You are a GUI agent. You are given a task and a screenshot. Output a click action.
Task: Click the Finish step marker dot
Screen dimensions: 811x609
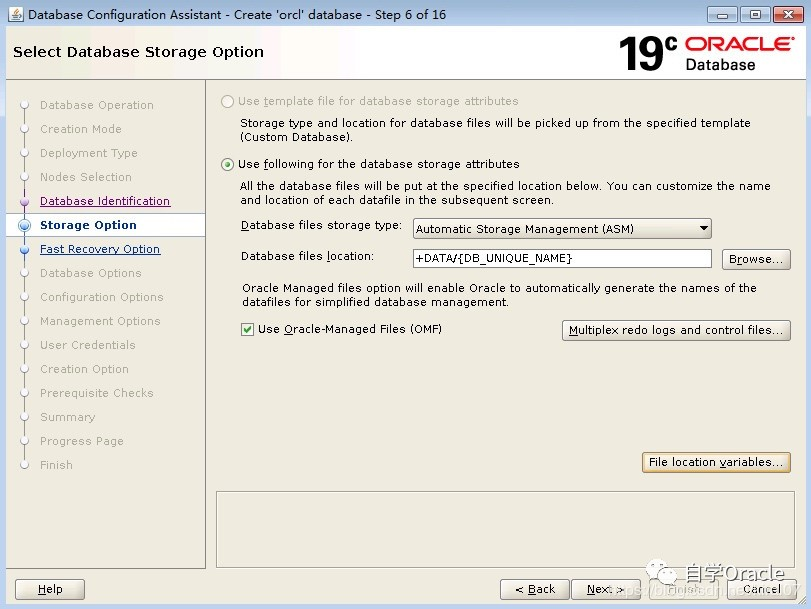26,465
